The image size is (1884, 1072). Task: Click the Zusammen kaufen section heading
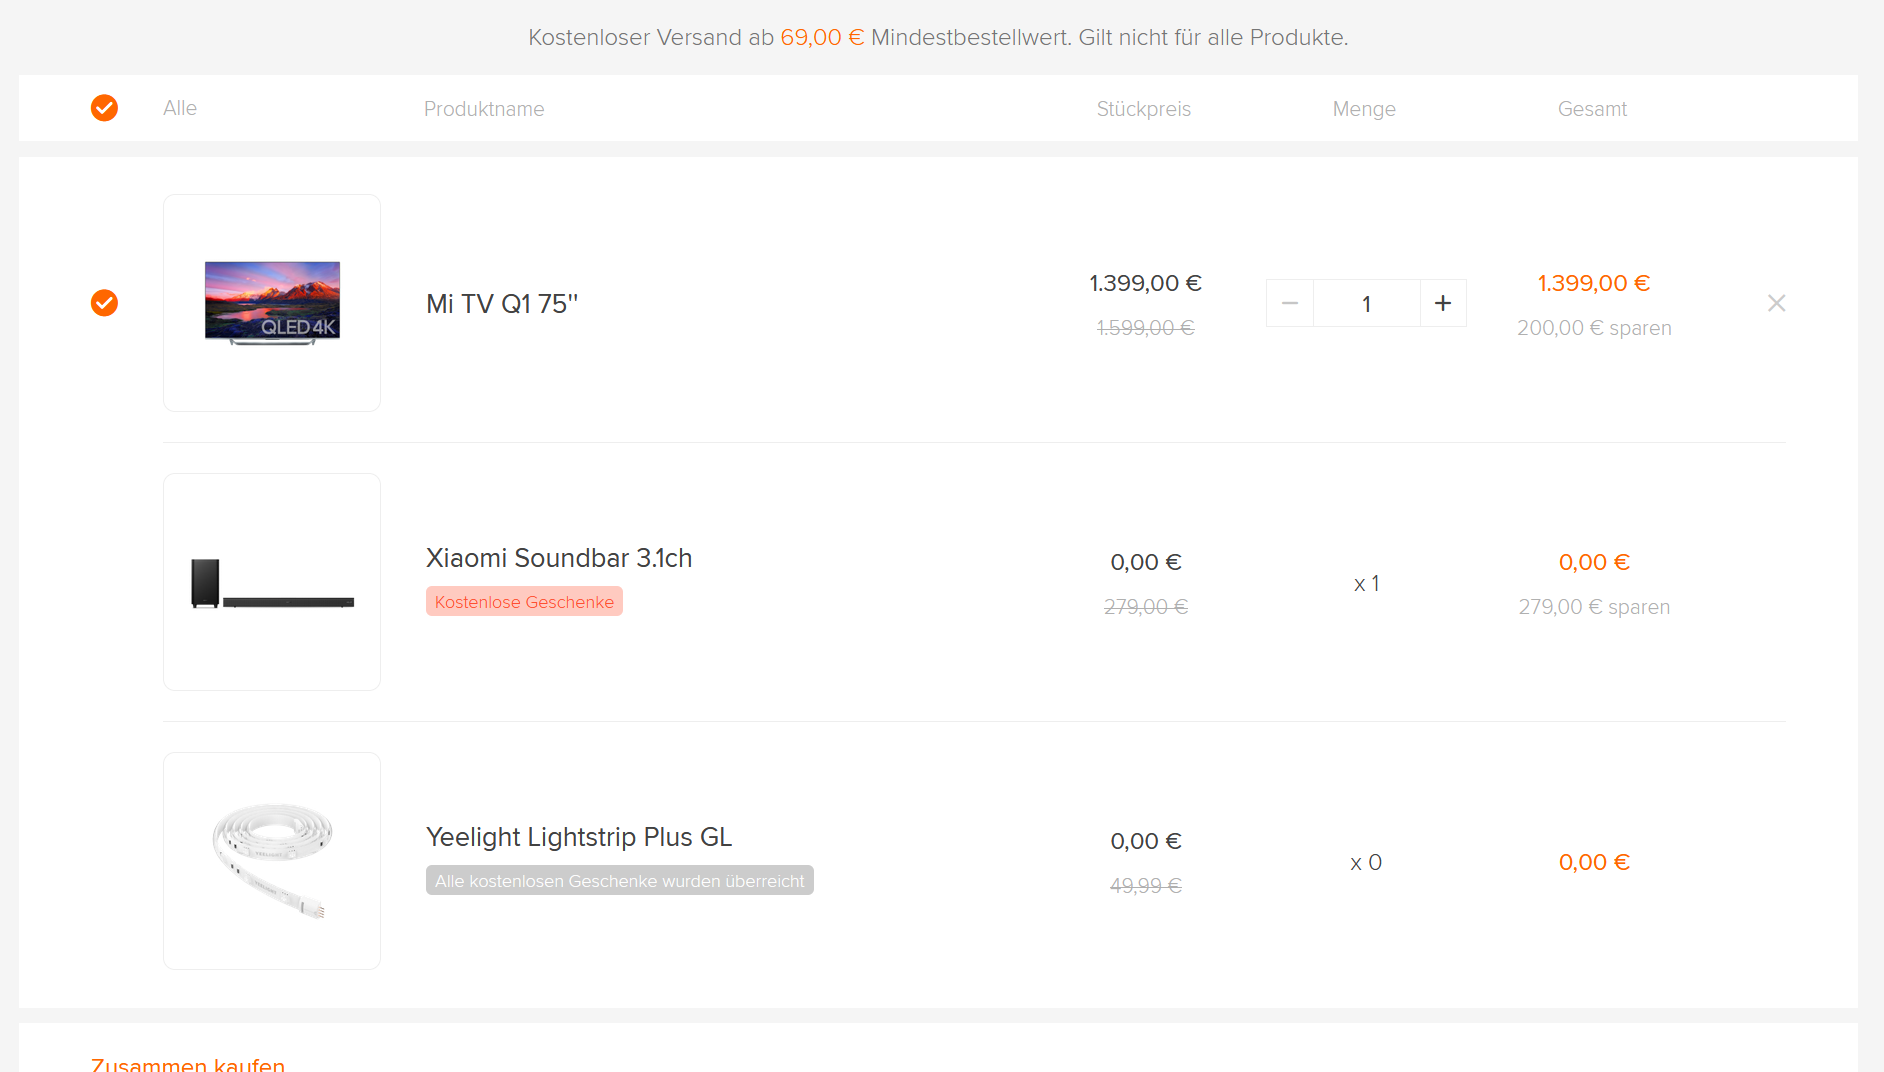pyautogui.click(x=188, y=1064)
